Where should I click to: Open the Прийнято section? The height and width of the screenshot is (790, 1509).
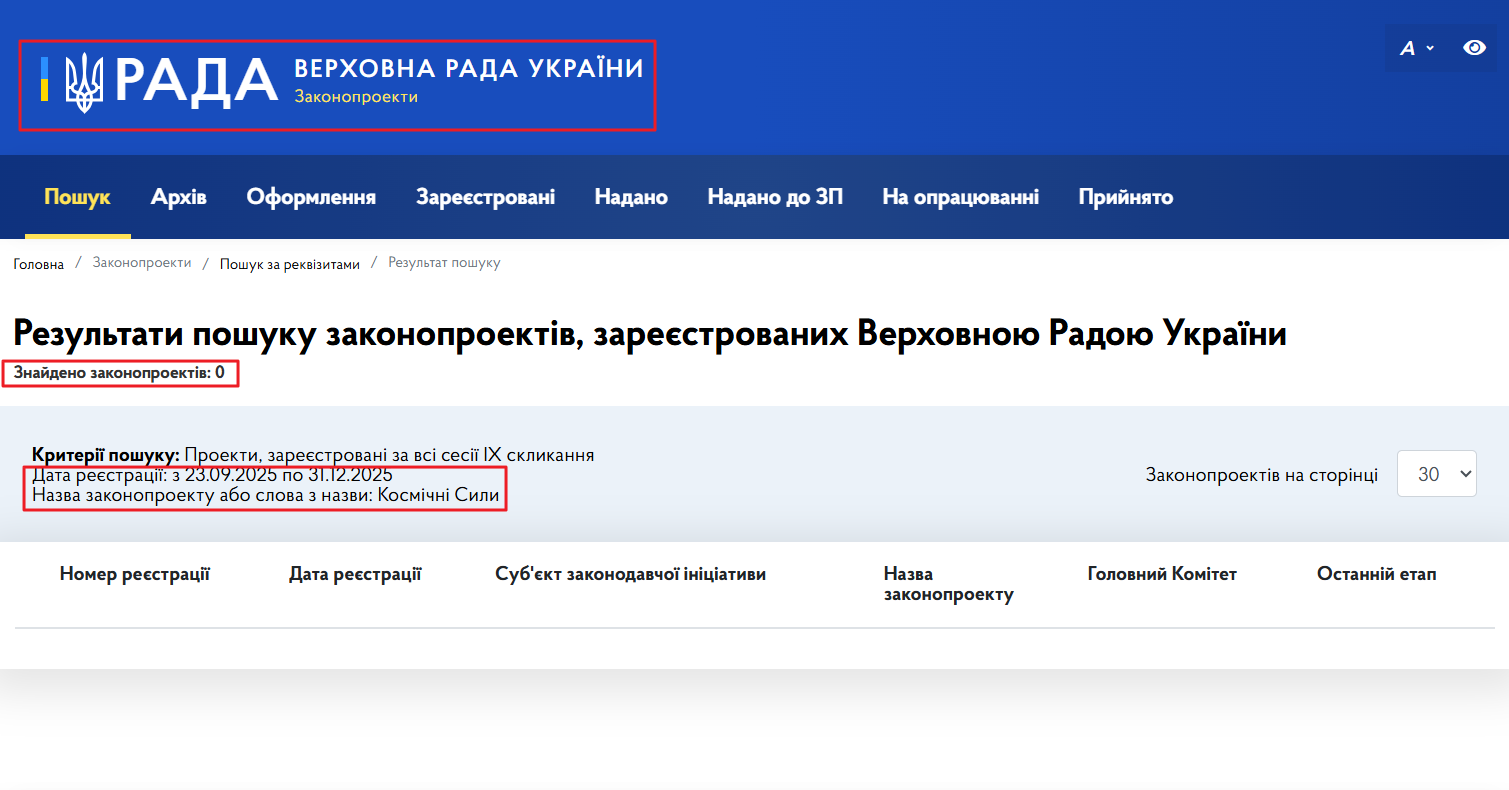[1125, 197]
